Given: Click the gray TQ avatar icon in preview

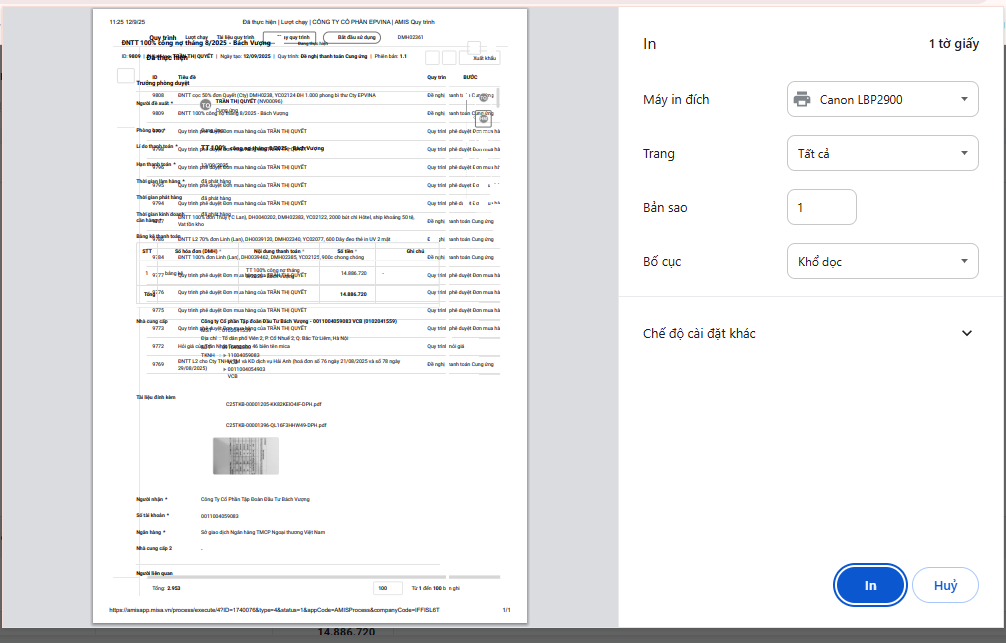Looking at the screenshot, I should coord(205,105).
